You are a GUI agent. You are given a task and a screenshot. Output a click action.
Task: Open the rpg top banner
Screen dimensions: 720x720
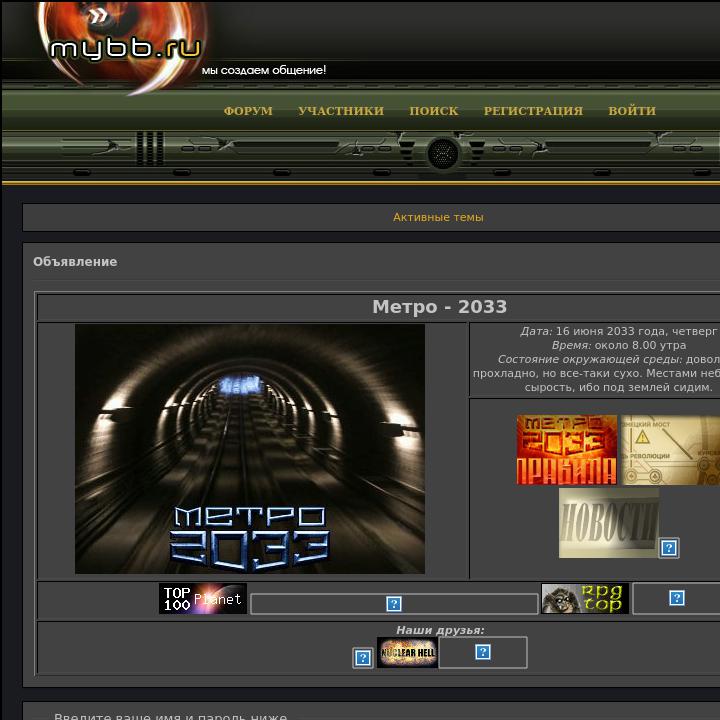click(x=585, y=598)
